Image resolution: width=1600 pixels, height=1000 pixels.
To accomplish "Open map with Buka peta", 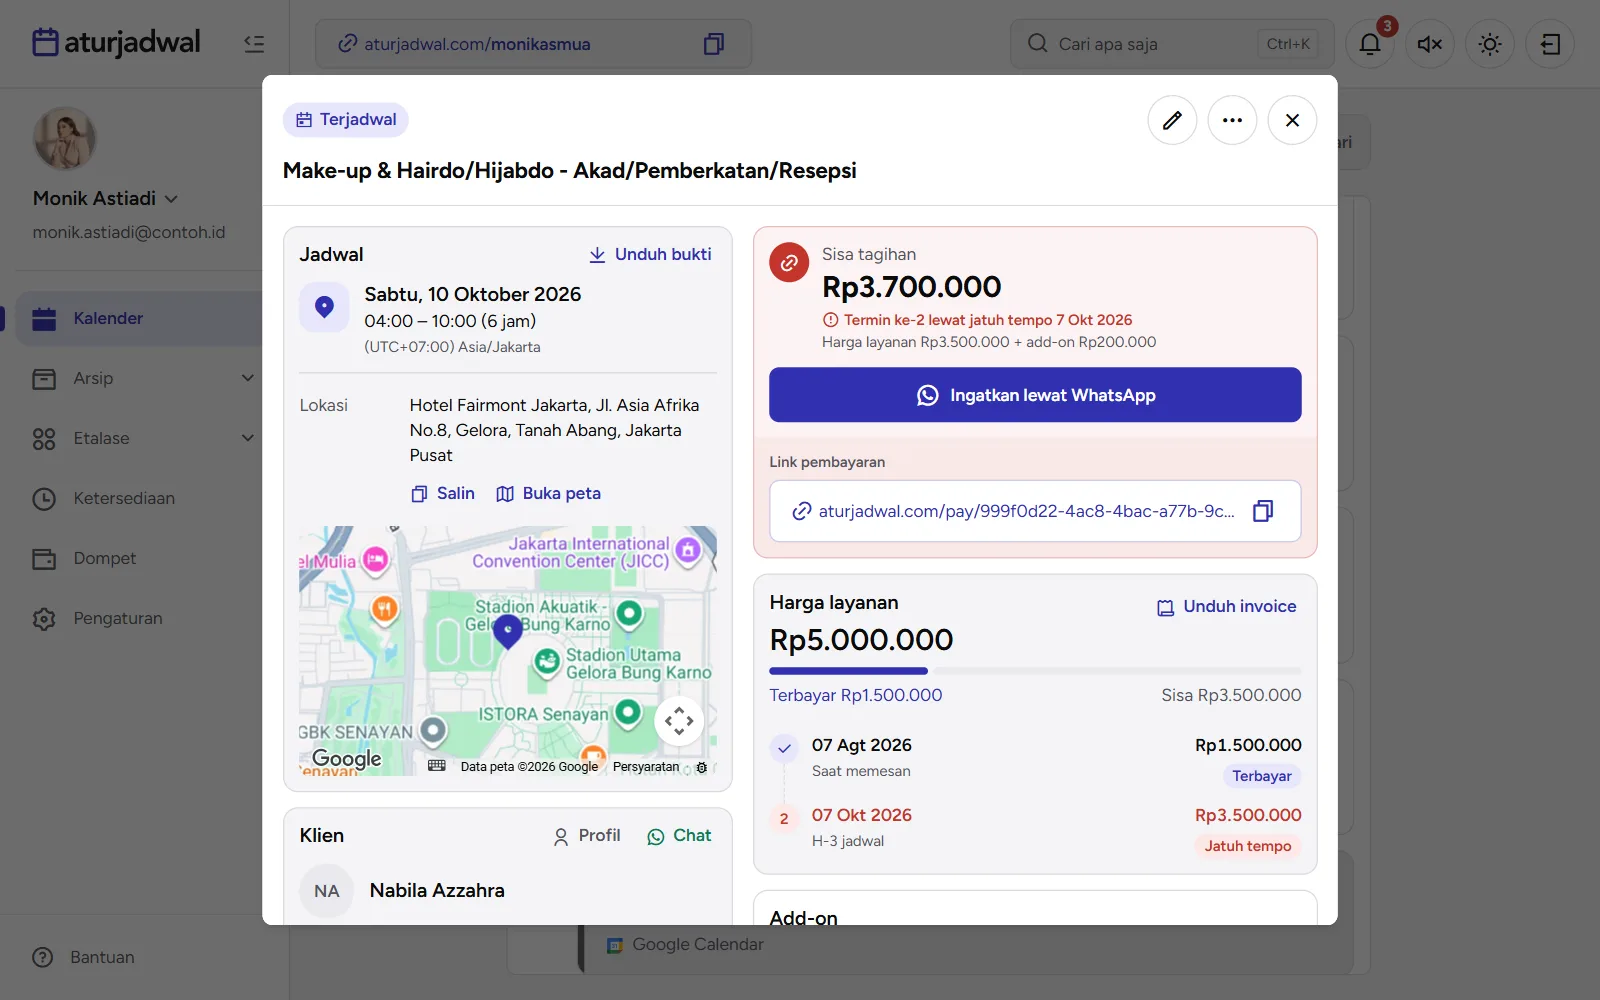I will point(549,493).
